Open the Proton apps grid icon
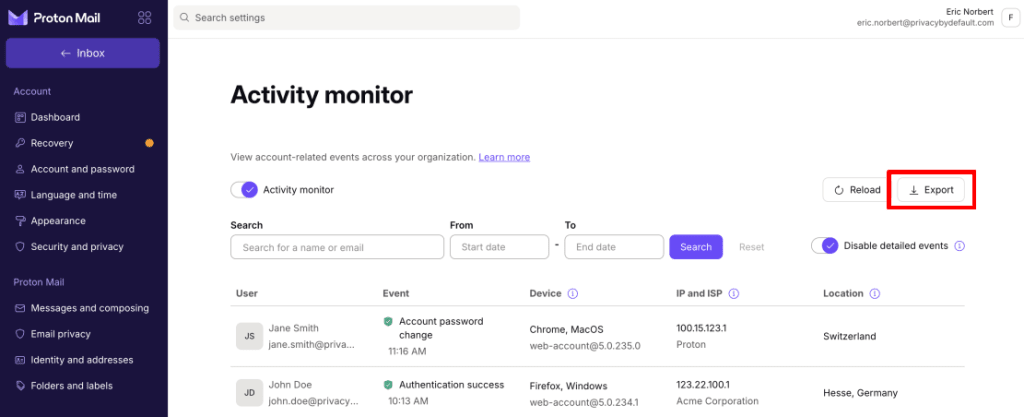The width and height of the screenshot is (1024, 417). click(x=145, y=18)
